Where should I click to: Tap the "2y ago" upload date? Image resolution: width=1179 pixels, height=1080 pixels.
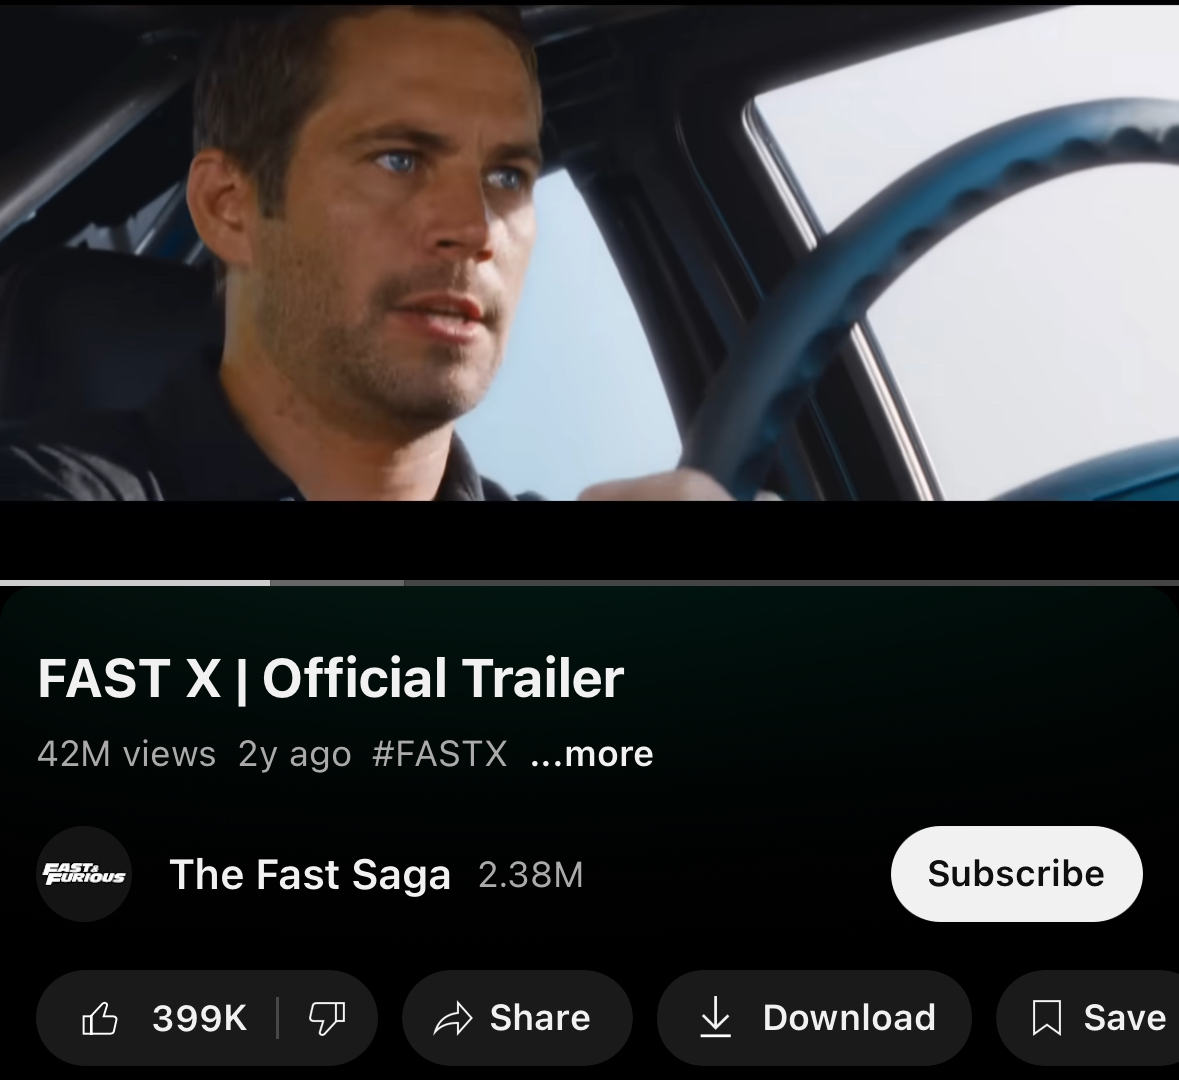pyautogui.click(x=294, y=754)
